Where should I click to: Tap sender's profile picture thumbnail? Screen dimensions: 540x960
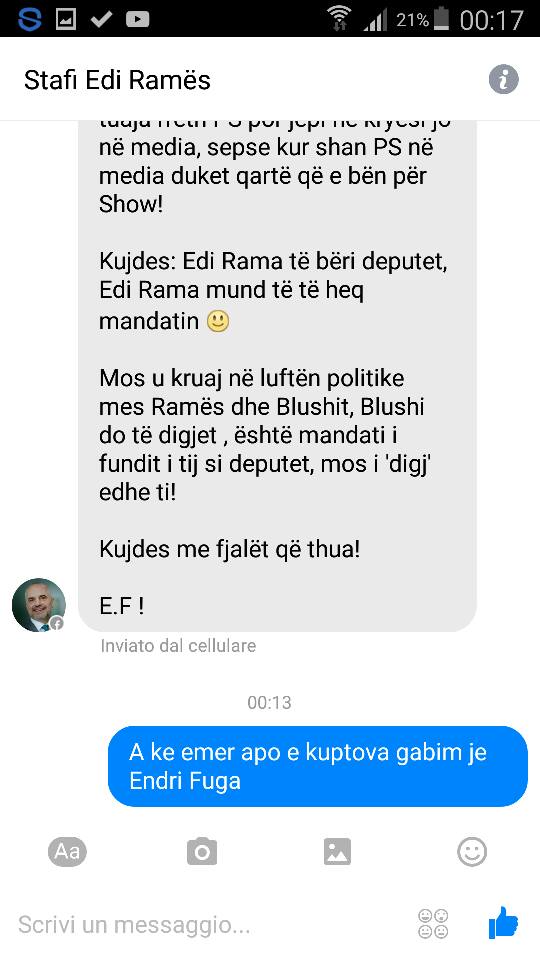[39, 605]
